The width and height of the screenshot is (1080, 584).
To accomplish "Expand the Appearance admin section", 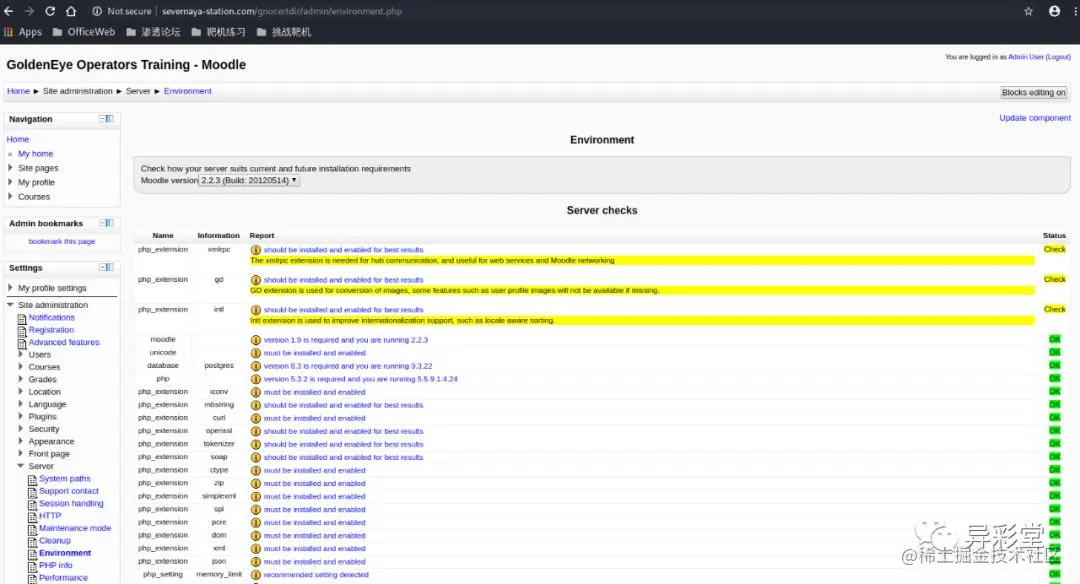I will coord(21,441).
